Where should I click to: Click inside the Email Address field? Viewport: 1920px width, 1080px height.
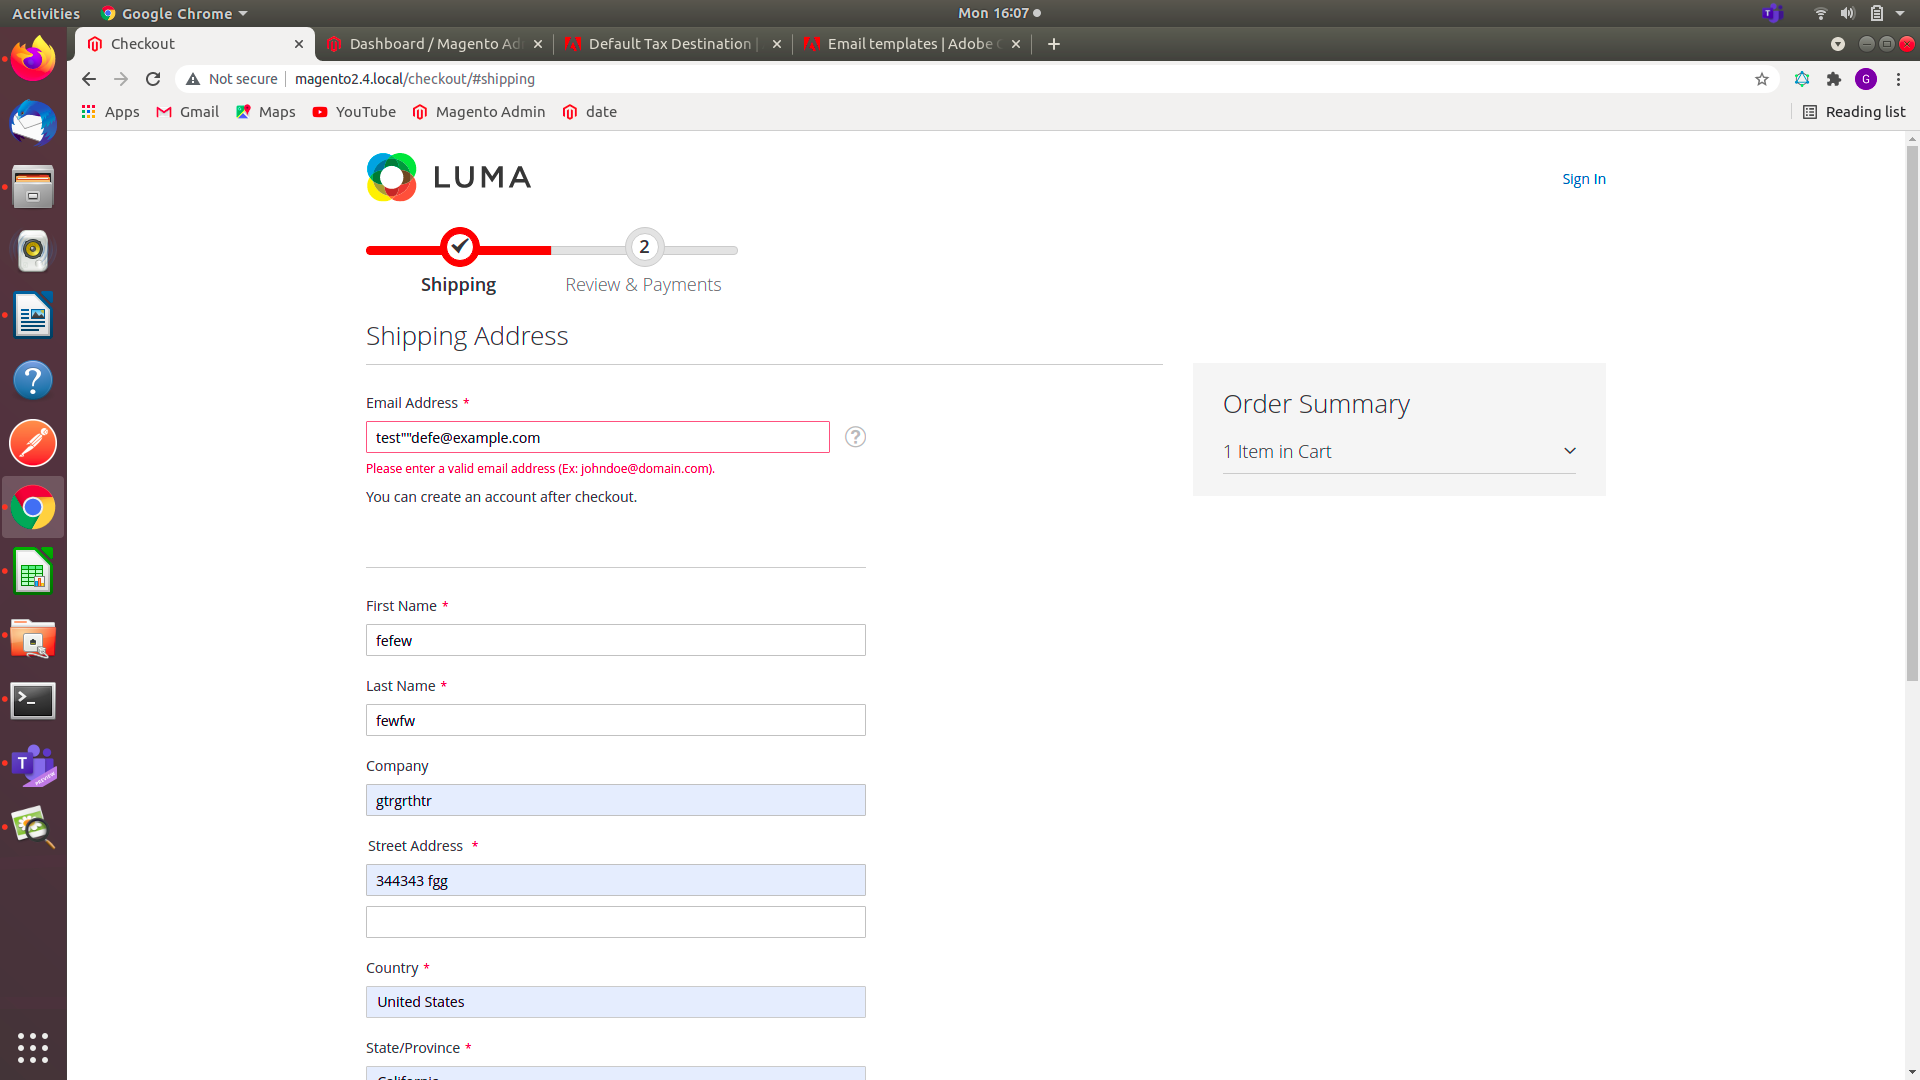pyautogui.click(x=597, y=437)
